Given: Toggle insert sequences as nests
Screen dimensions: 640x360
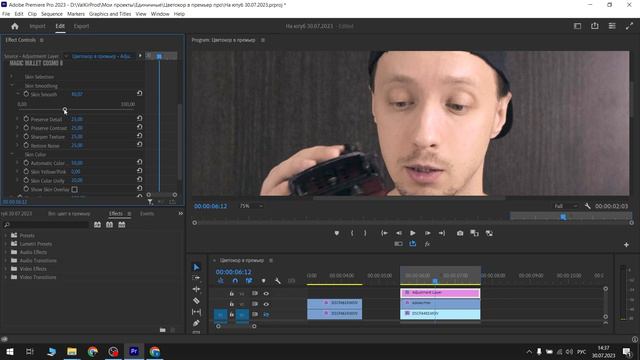Looking at the screenshot, I should [220, 281].
